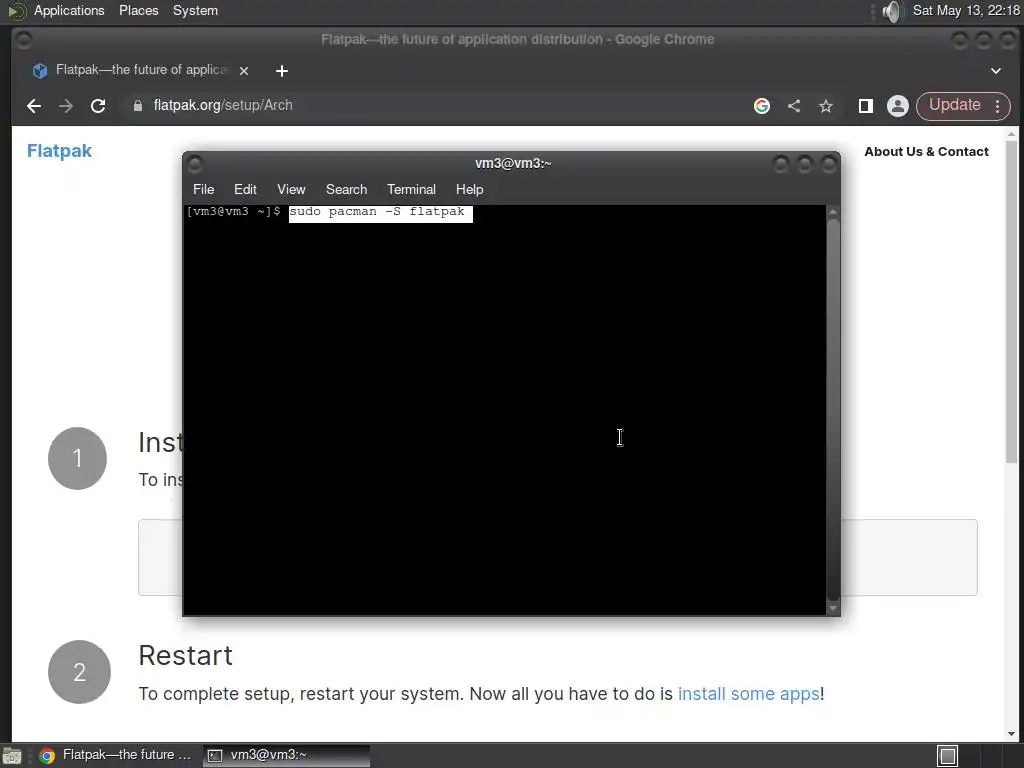This screenshot has height=768, width=1024.
Task: Close the Flatpak browser tab
Action: pos(244,71)
